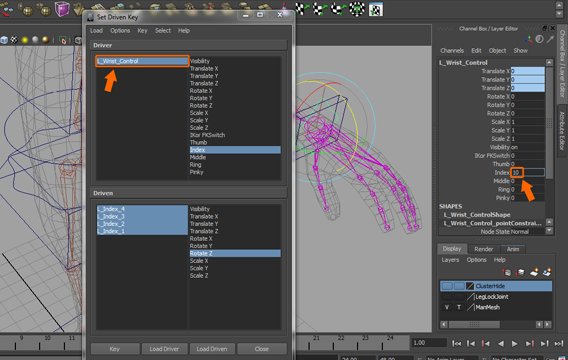Create layer from selected objects icon
Screen dimensions: 568x360
pos(547,272)
